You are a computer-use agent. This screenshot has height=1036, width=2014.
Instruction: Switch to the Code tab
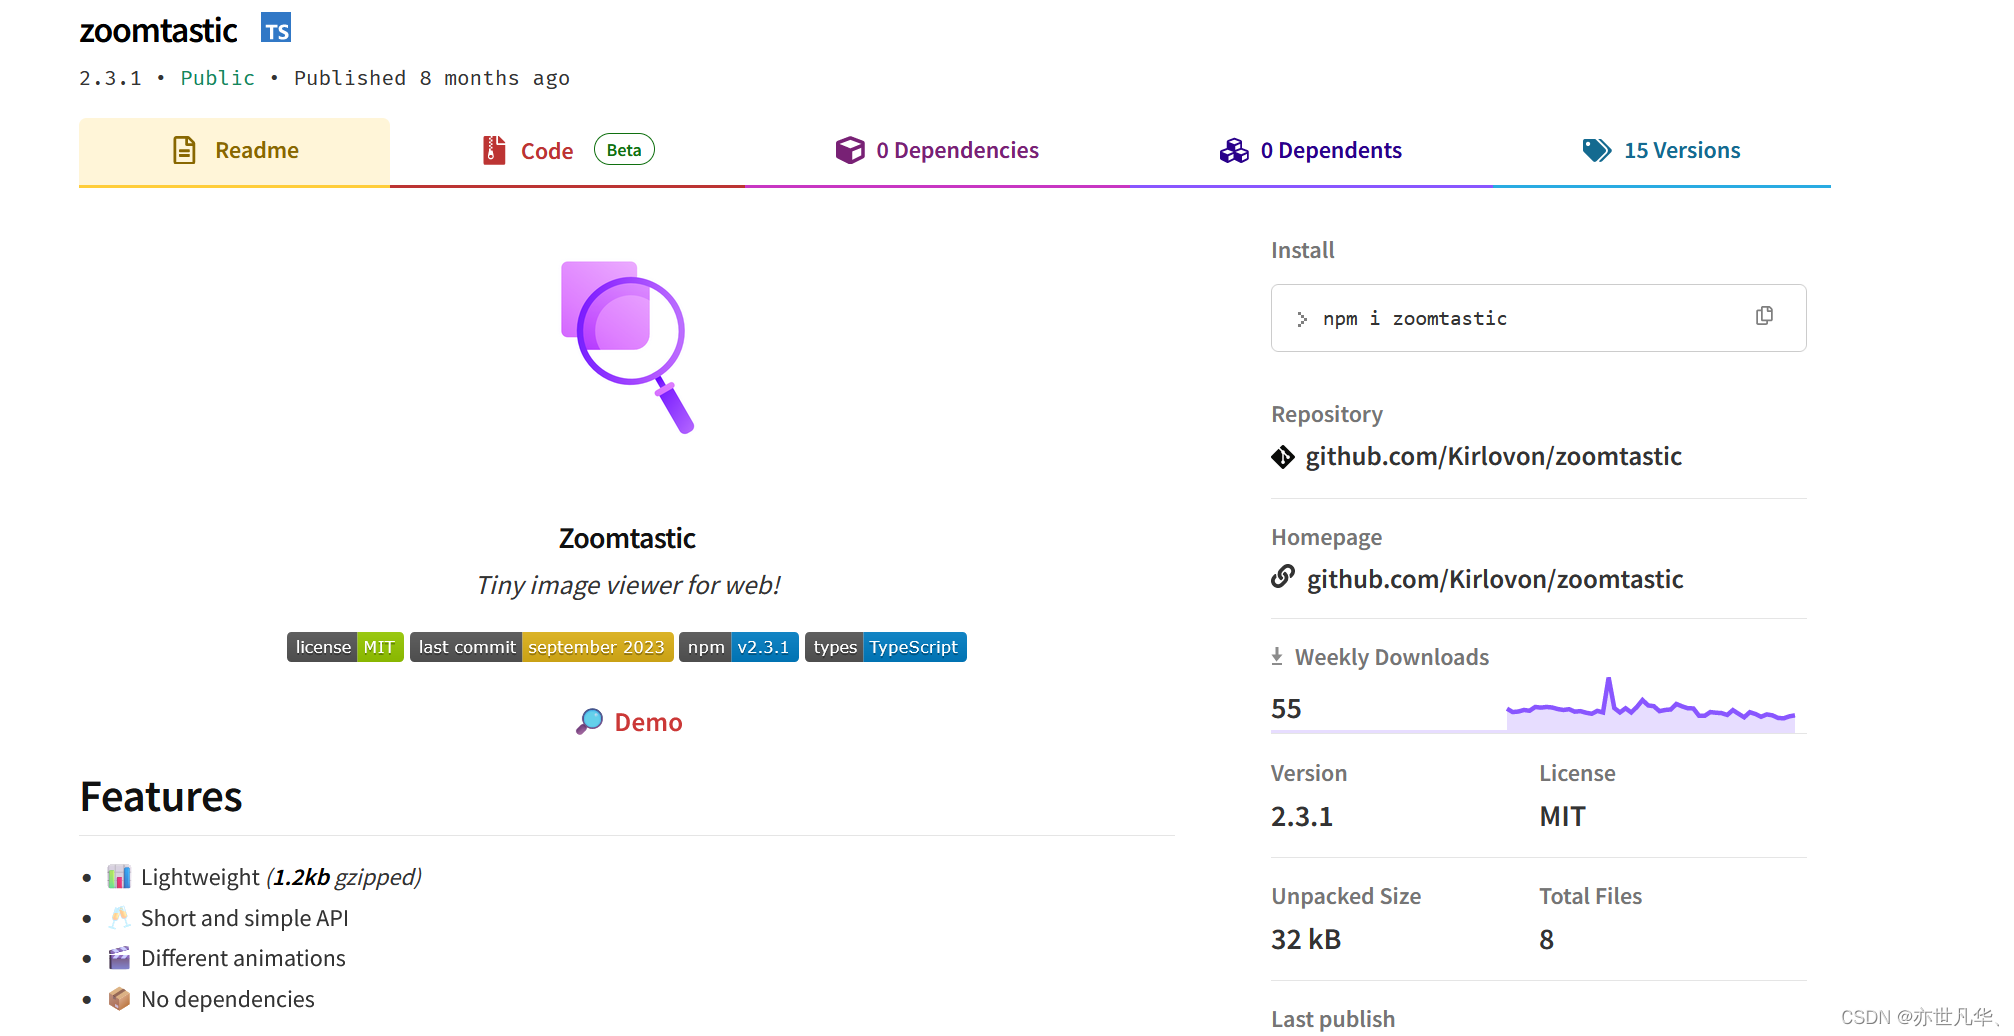tap(567, 151)
